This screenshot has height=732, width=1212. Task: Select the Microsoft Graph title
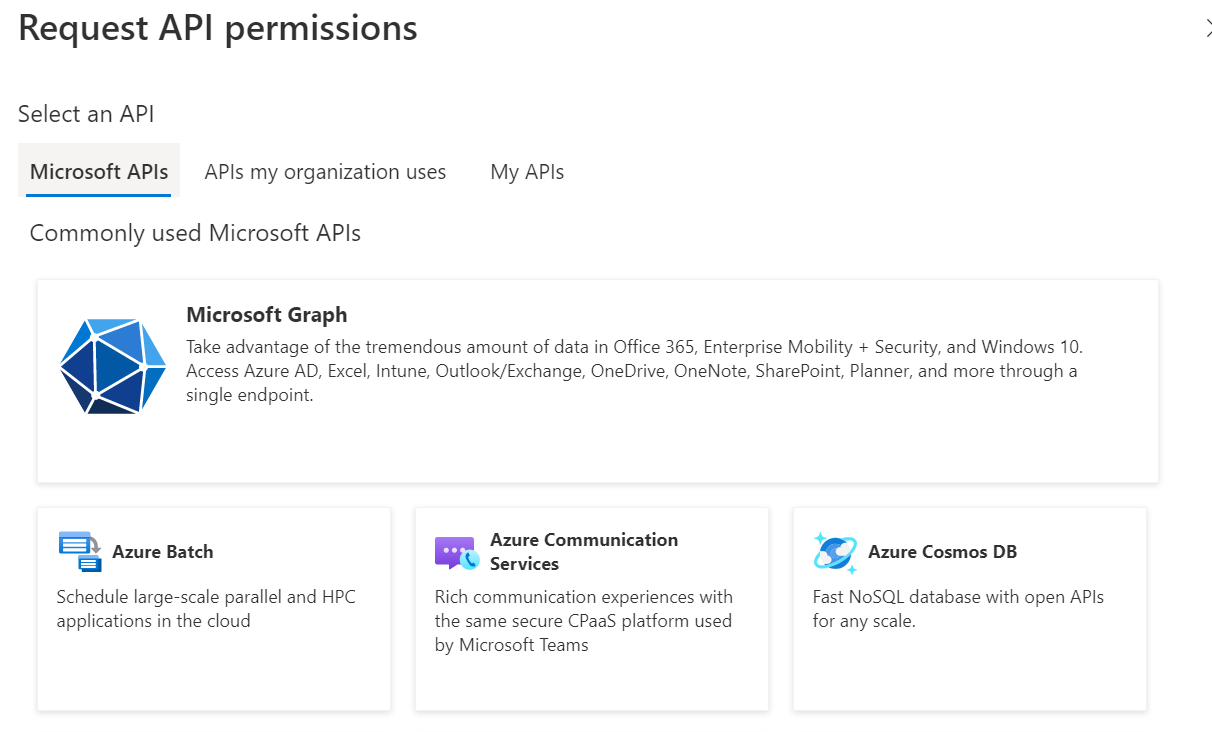point(266,315)
